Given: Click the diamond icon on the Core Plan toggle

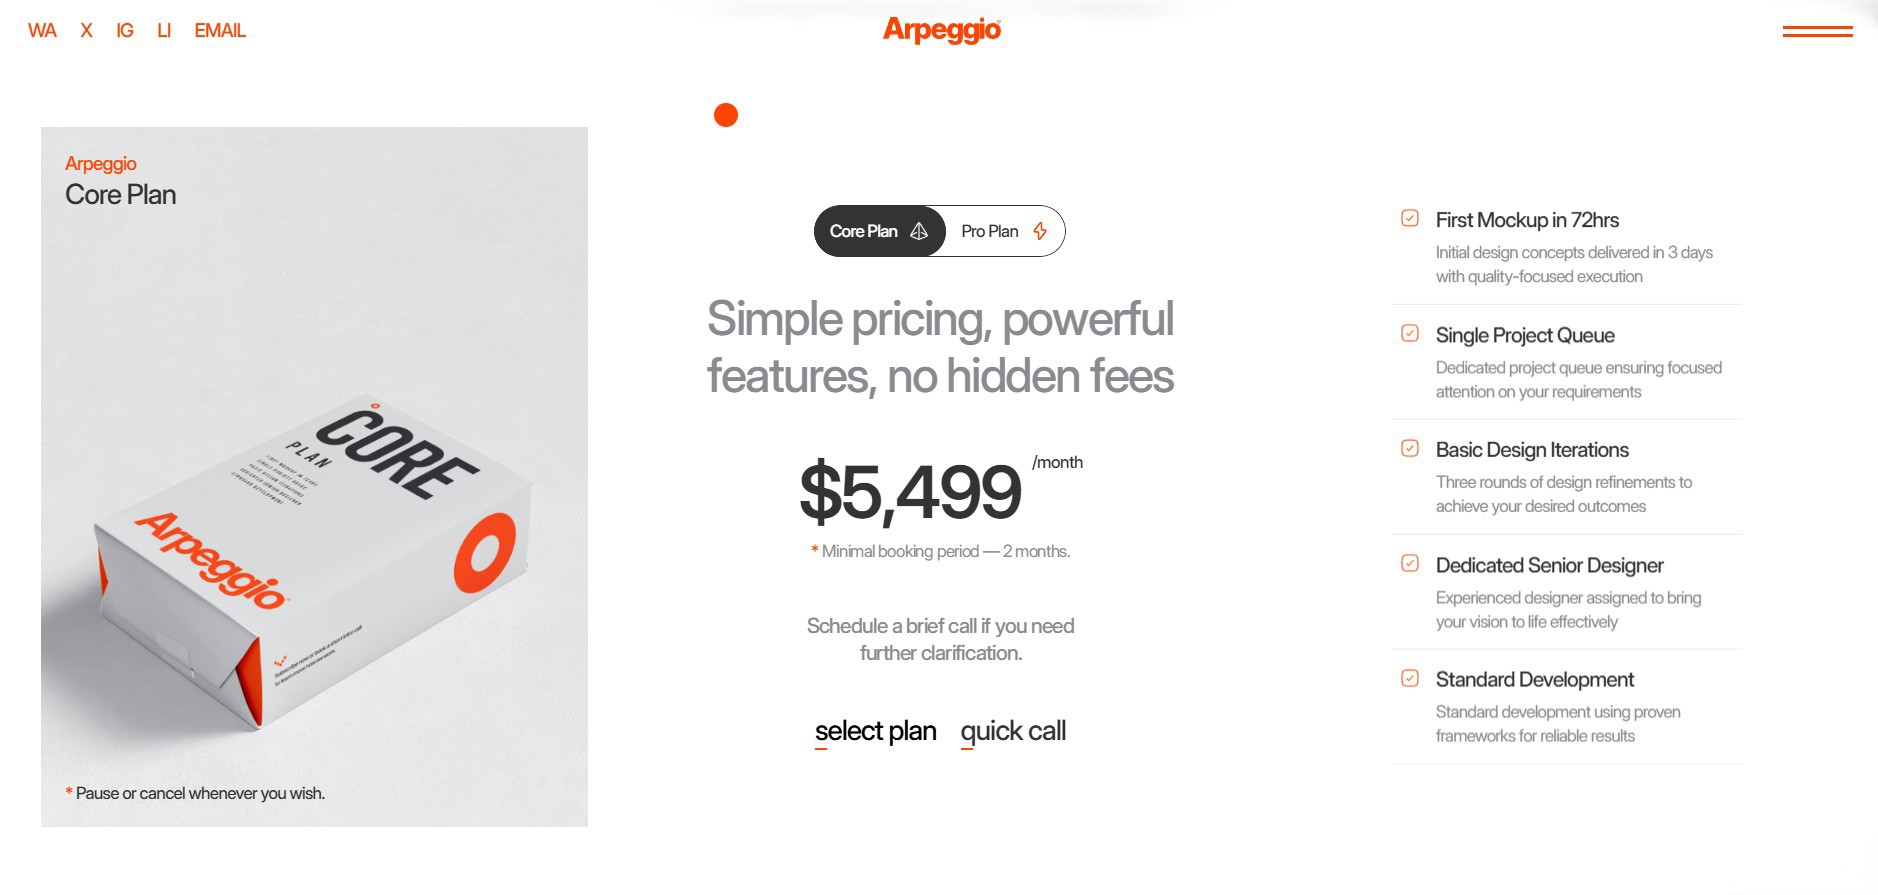Looking at the screenshot, I should (920, 231).
